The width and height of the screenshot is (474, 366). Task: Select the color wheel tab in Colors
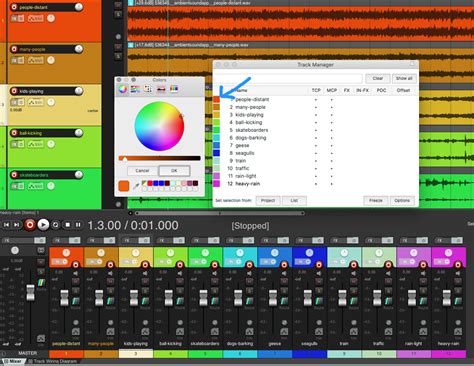[x=123, y=89]
